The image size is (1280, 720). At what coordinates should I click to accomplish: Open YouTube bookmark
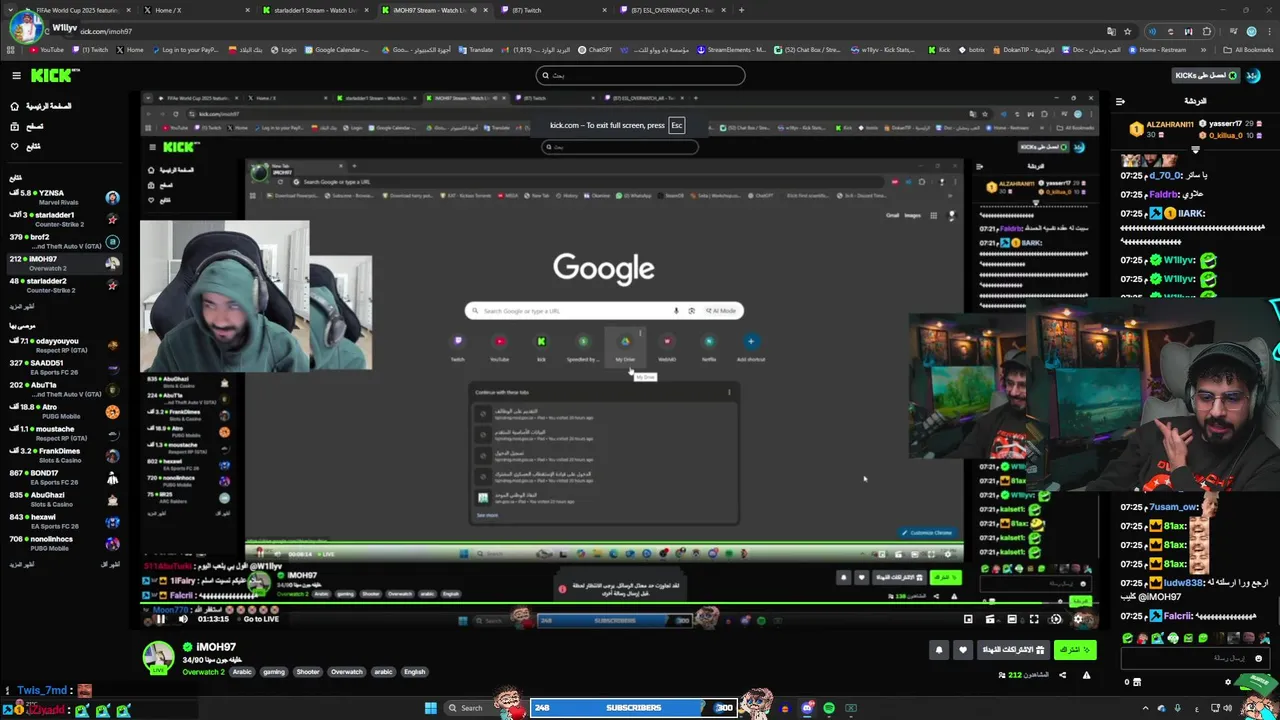pyautogui.click(x=46, y=50)
